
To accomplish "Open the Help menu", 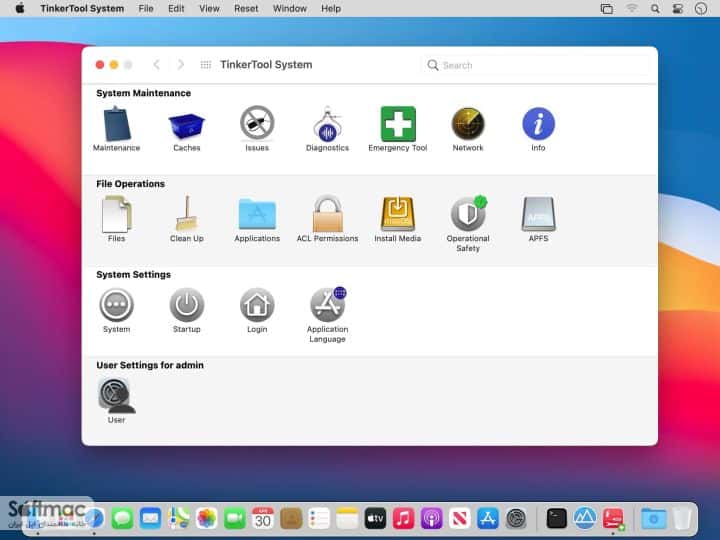I will click(331, 8).
